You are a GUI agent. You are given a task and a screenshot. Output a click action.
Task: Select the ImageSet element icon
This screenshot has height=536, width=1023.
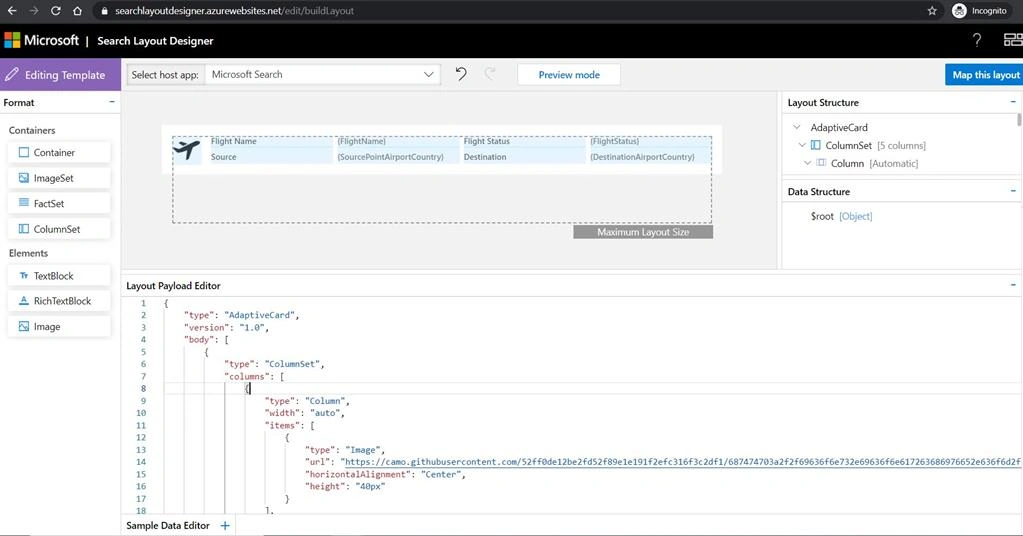(23, 178)
